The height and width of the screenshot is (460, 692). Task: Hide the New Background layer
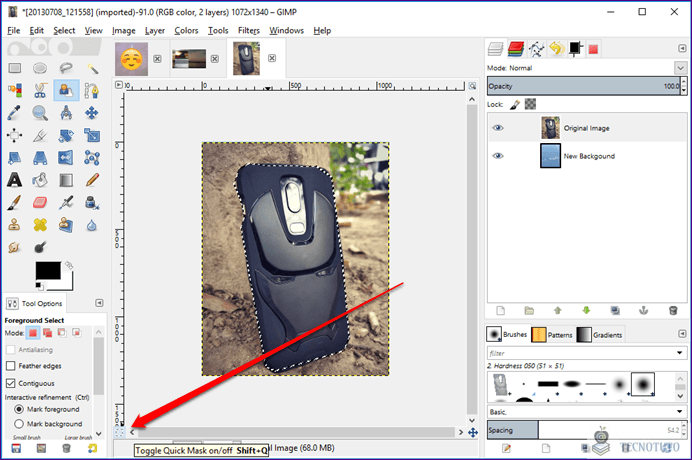click(498, 156)
